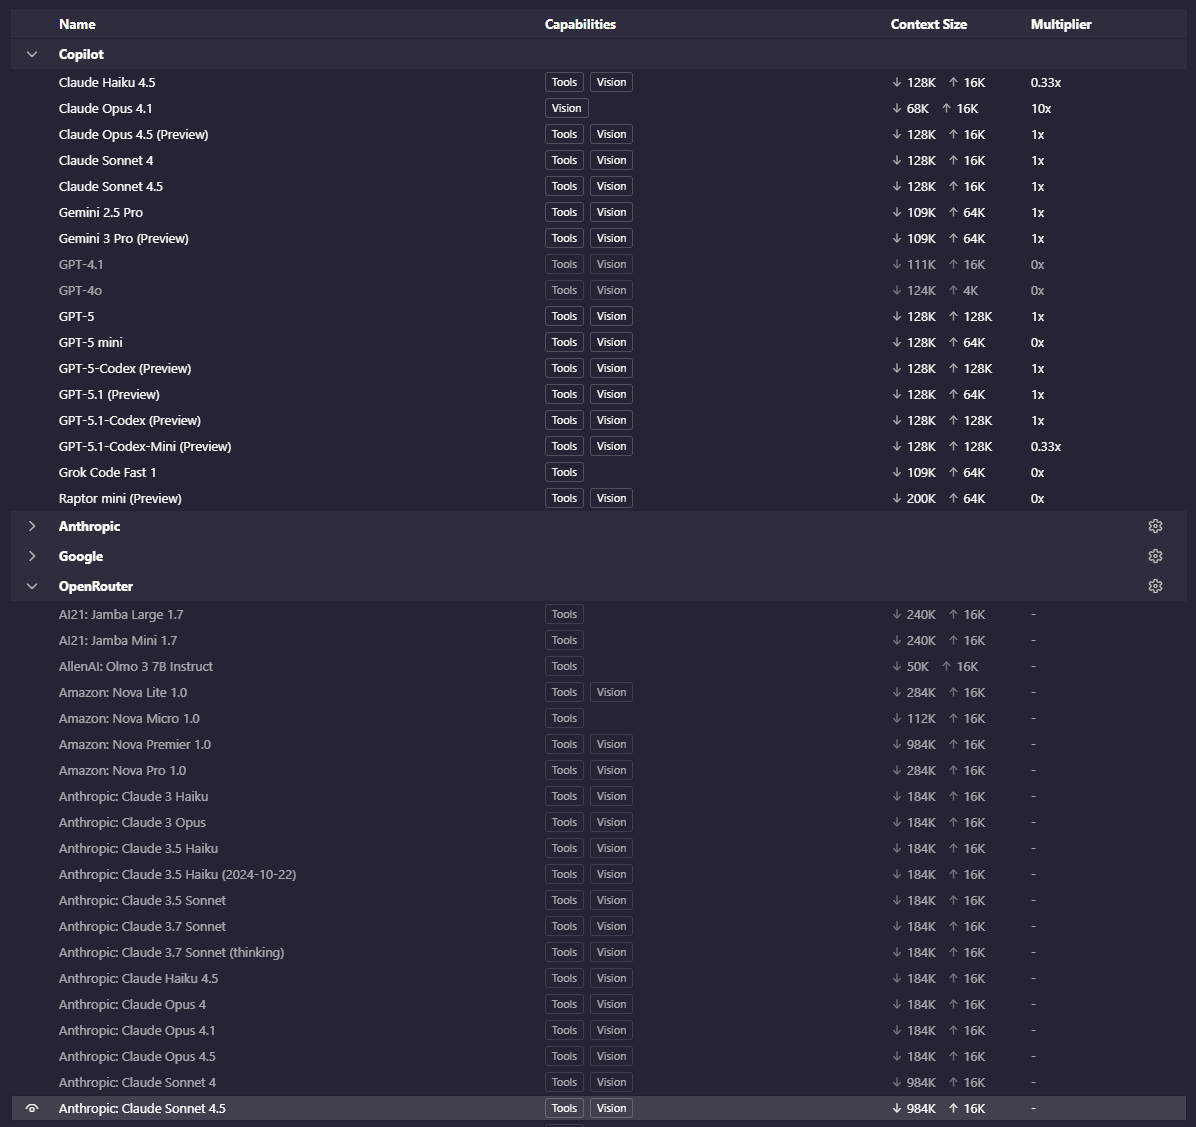The width and height of the screenshot is (1196, 1127).
Task: Toggle visibility eye for Anthropic: Claude Sonnet 4.5
Action: 32,1108
